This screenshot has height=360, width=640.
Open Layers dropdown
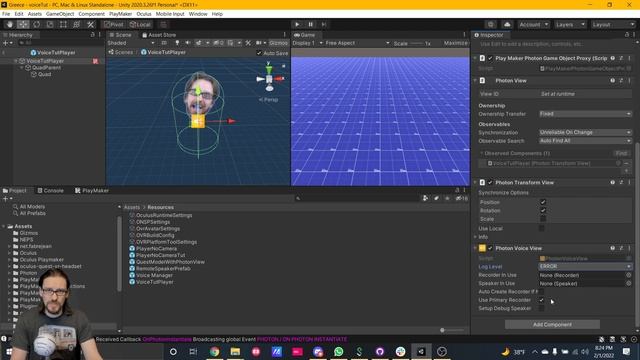click(570, 24)
